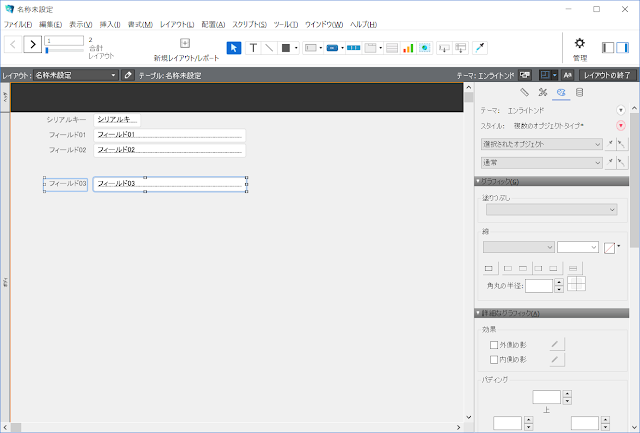Edit the 内側の影 shadow settings pencil
The width and height of the screenshot is (640, 433).
[x=555, y=360]
